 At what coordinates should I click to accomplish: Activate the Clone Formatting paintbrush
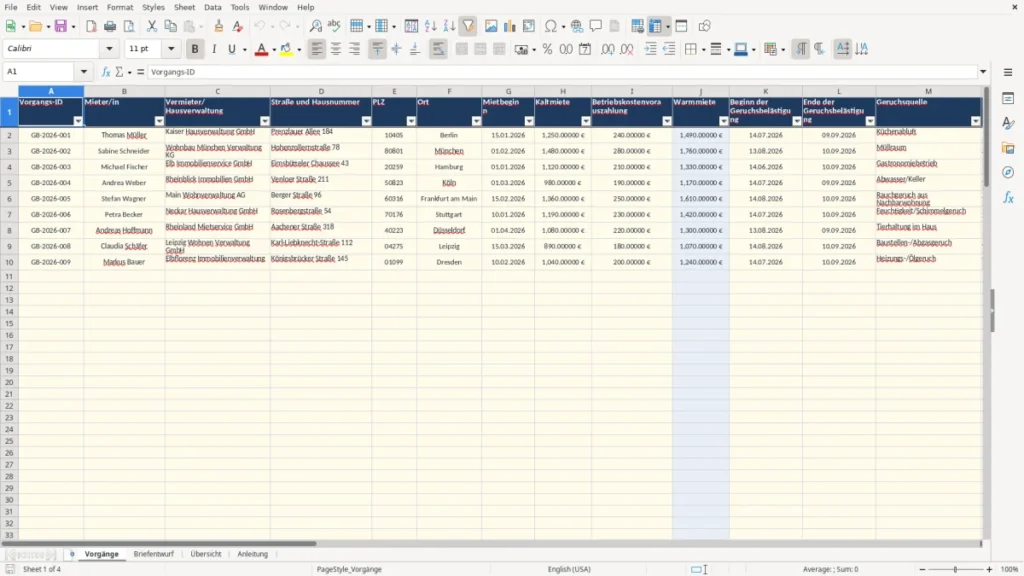[x=219, y=26]
